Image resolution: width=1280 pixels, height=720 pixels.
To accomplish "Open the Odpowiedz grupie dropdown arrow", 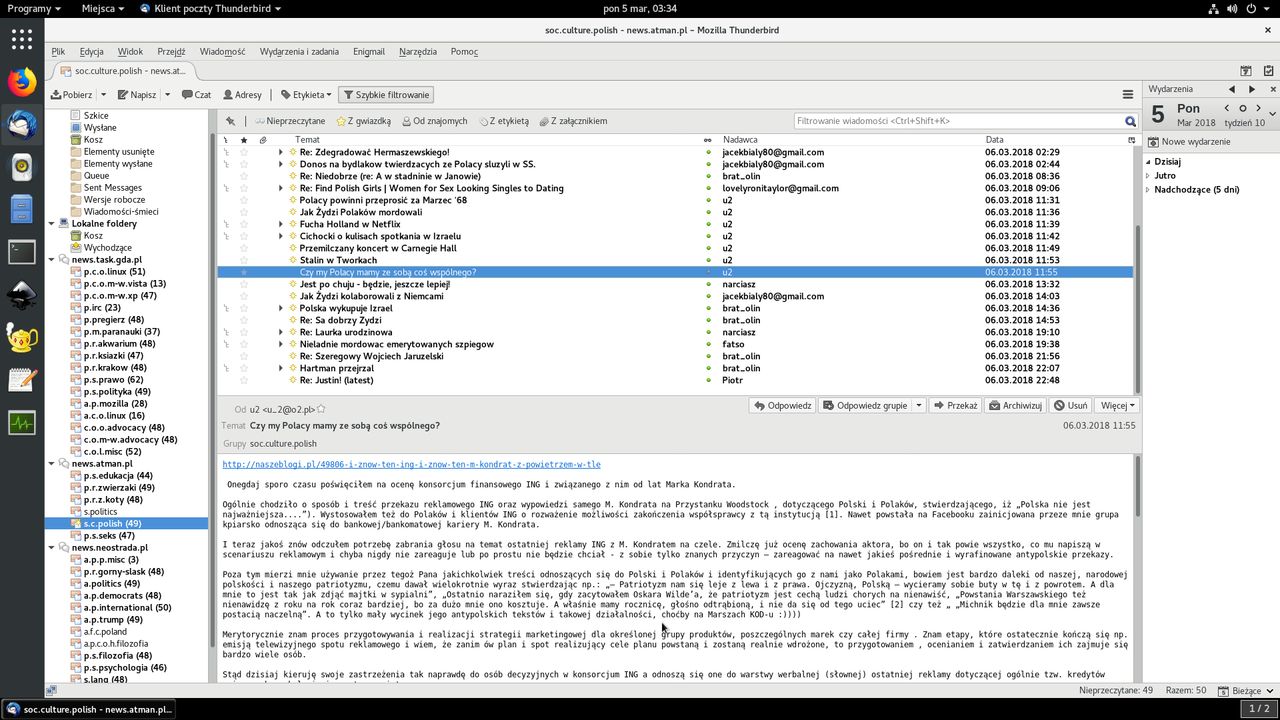I will (918, 406).
